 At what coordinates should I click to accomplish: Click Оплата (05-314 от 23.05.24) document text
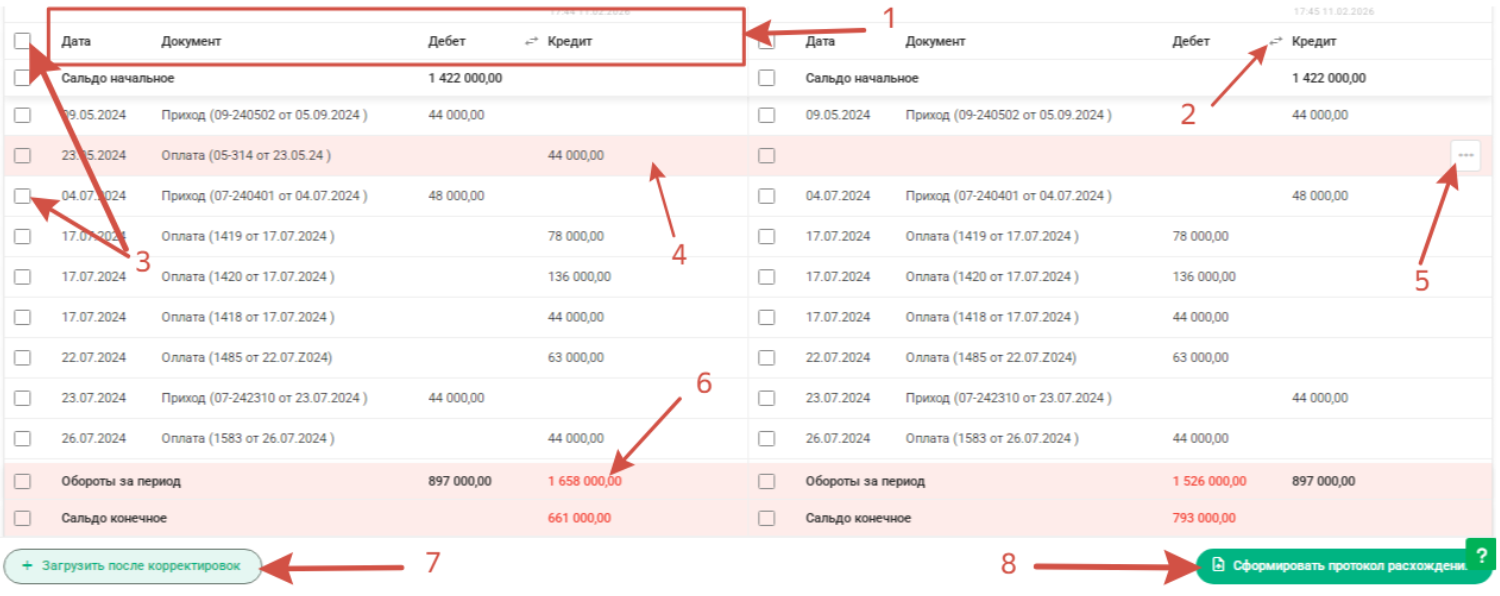tap(246, 155)
